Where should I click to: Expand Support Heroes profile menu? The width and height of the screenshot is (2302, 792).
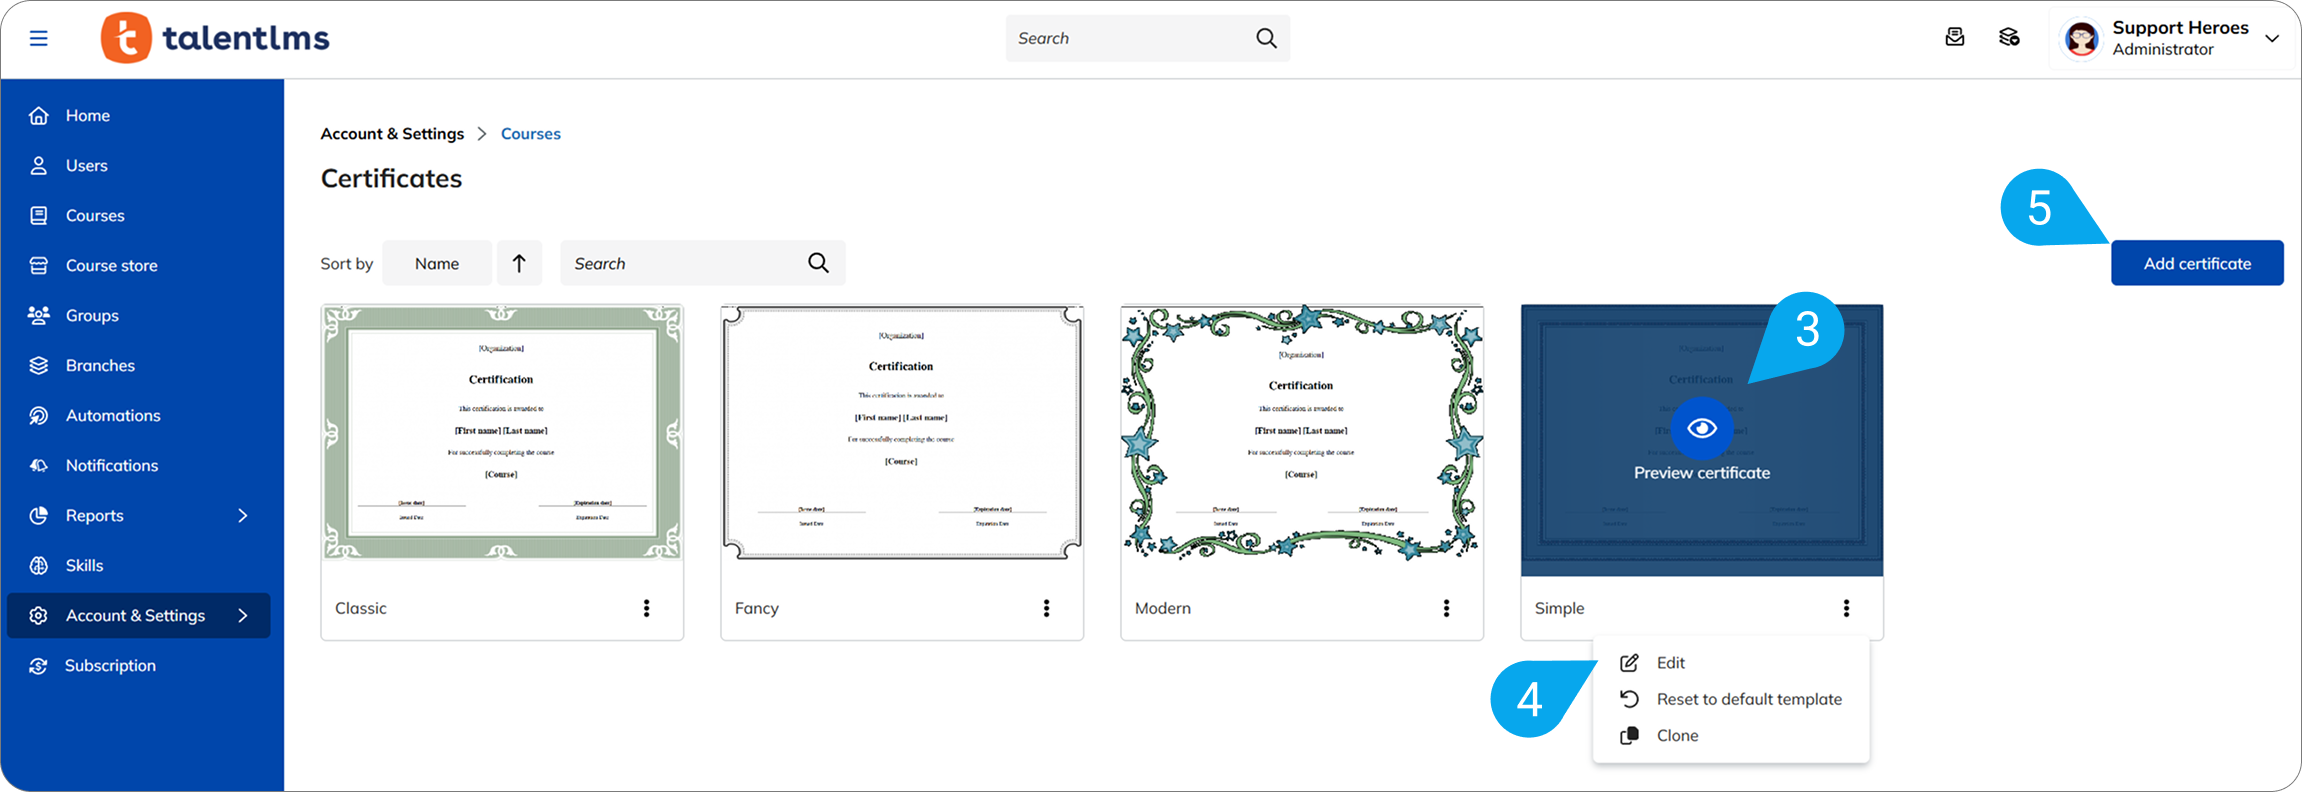click(2272, 38)
